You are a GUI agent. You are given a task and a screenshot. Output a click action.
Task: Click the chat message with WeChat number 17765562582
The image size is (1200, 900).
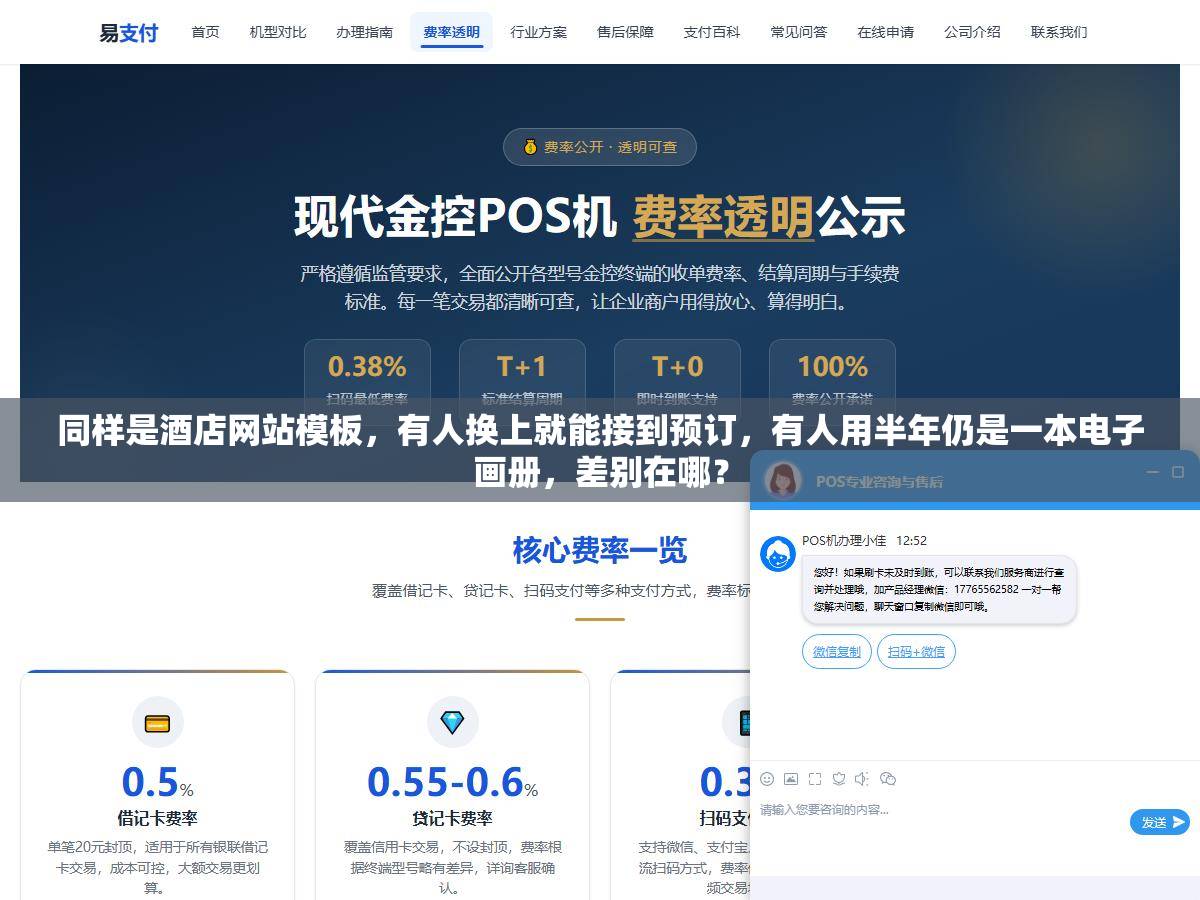939,589
